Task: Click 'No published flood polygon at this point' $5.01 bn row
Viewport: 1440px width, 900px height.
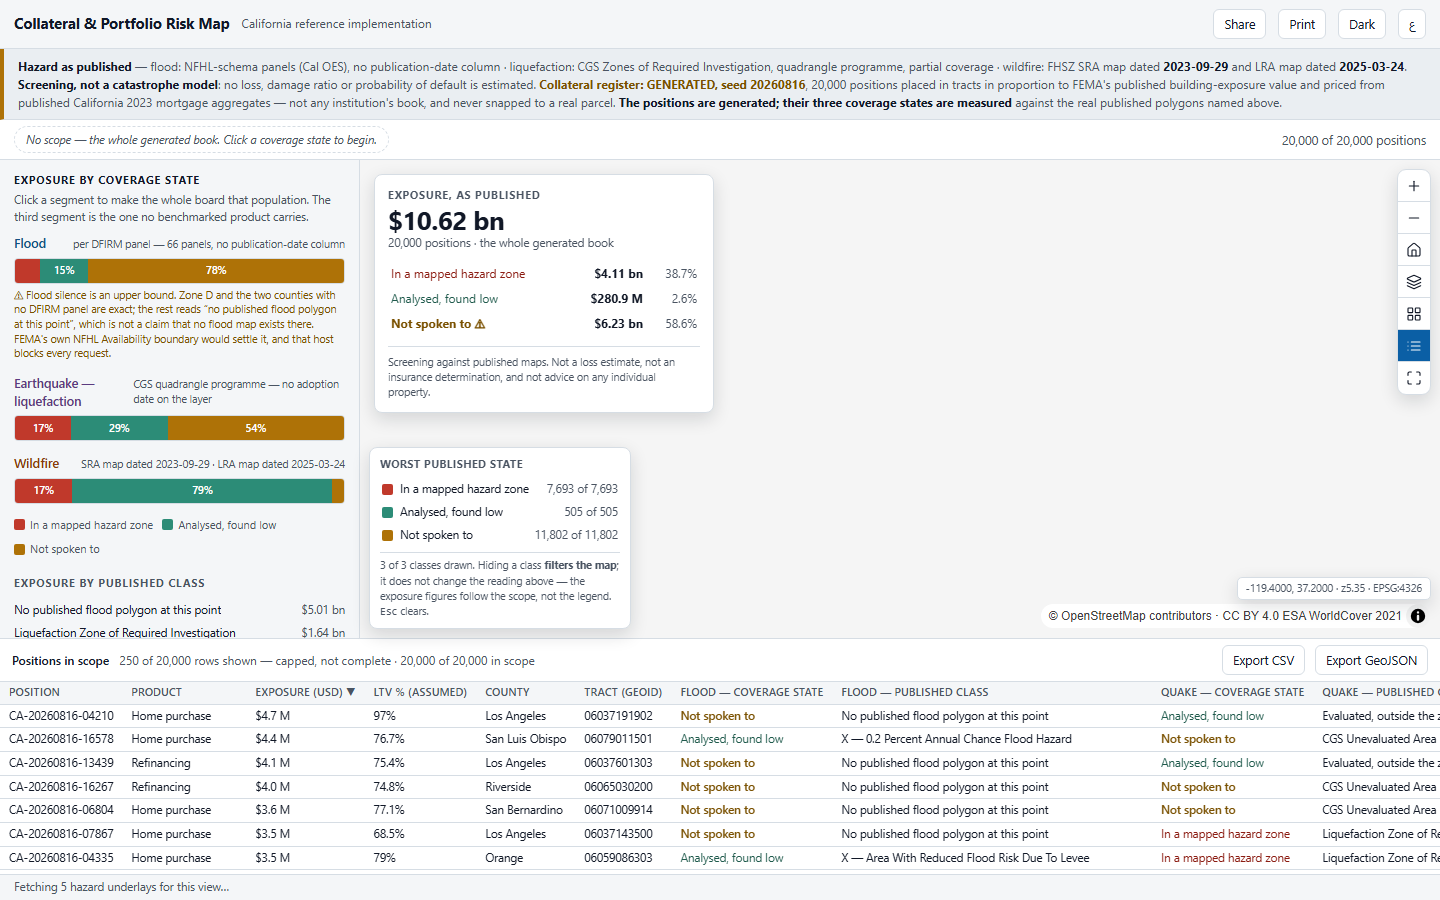Action: [x=179, y=610]
